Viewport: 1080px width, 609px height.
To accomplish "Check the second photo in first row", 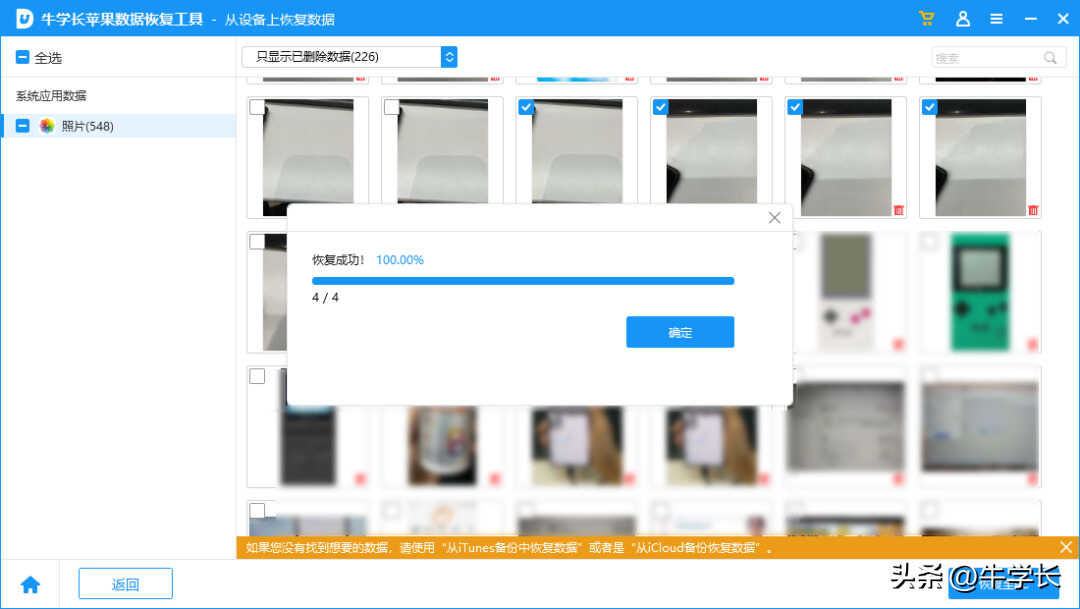I will point(391,107).
